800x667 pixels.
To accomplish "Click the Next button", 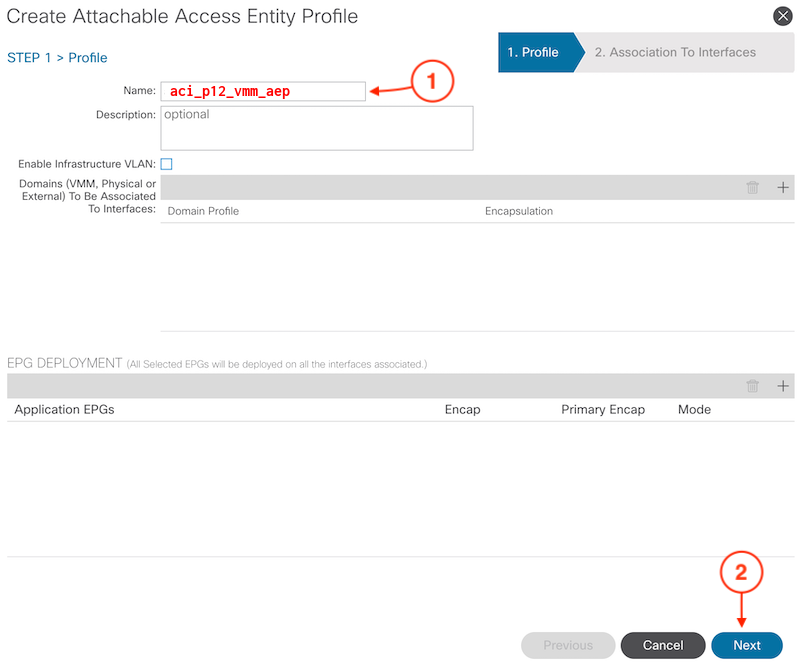I will tap(747, 645).
